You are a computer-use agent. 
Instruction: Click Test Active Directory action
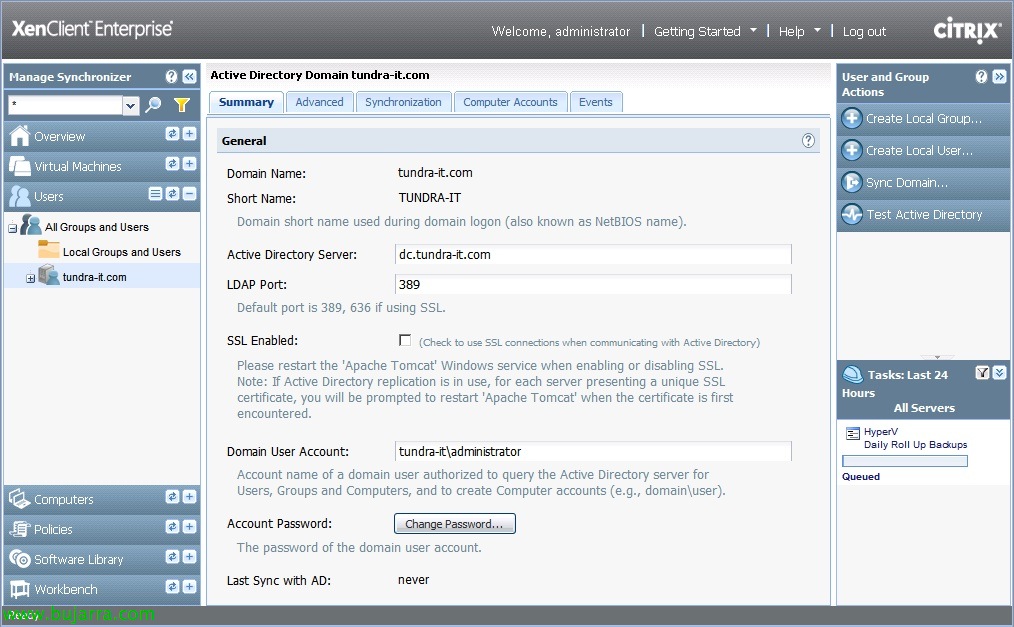pos(923,215)
